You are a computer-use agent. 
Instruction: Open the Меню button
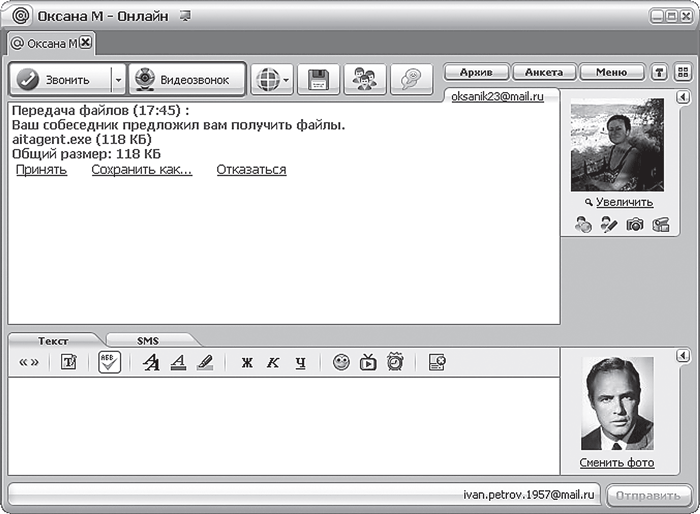click(x=611, y=72)
